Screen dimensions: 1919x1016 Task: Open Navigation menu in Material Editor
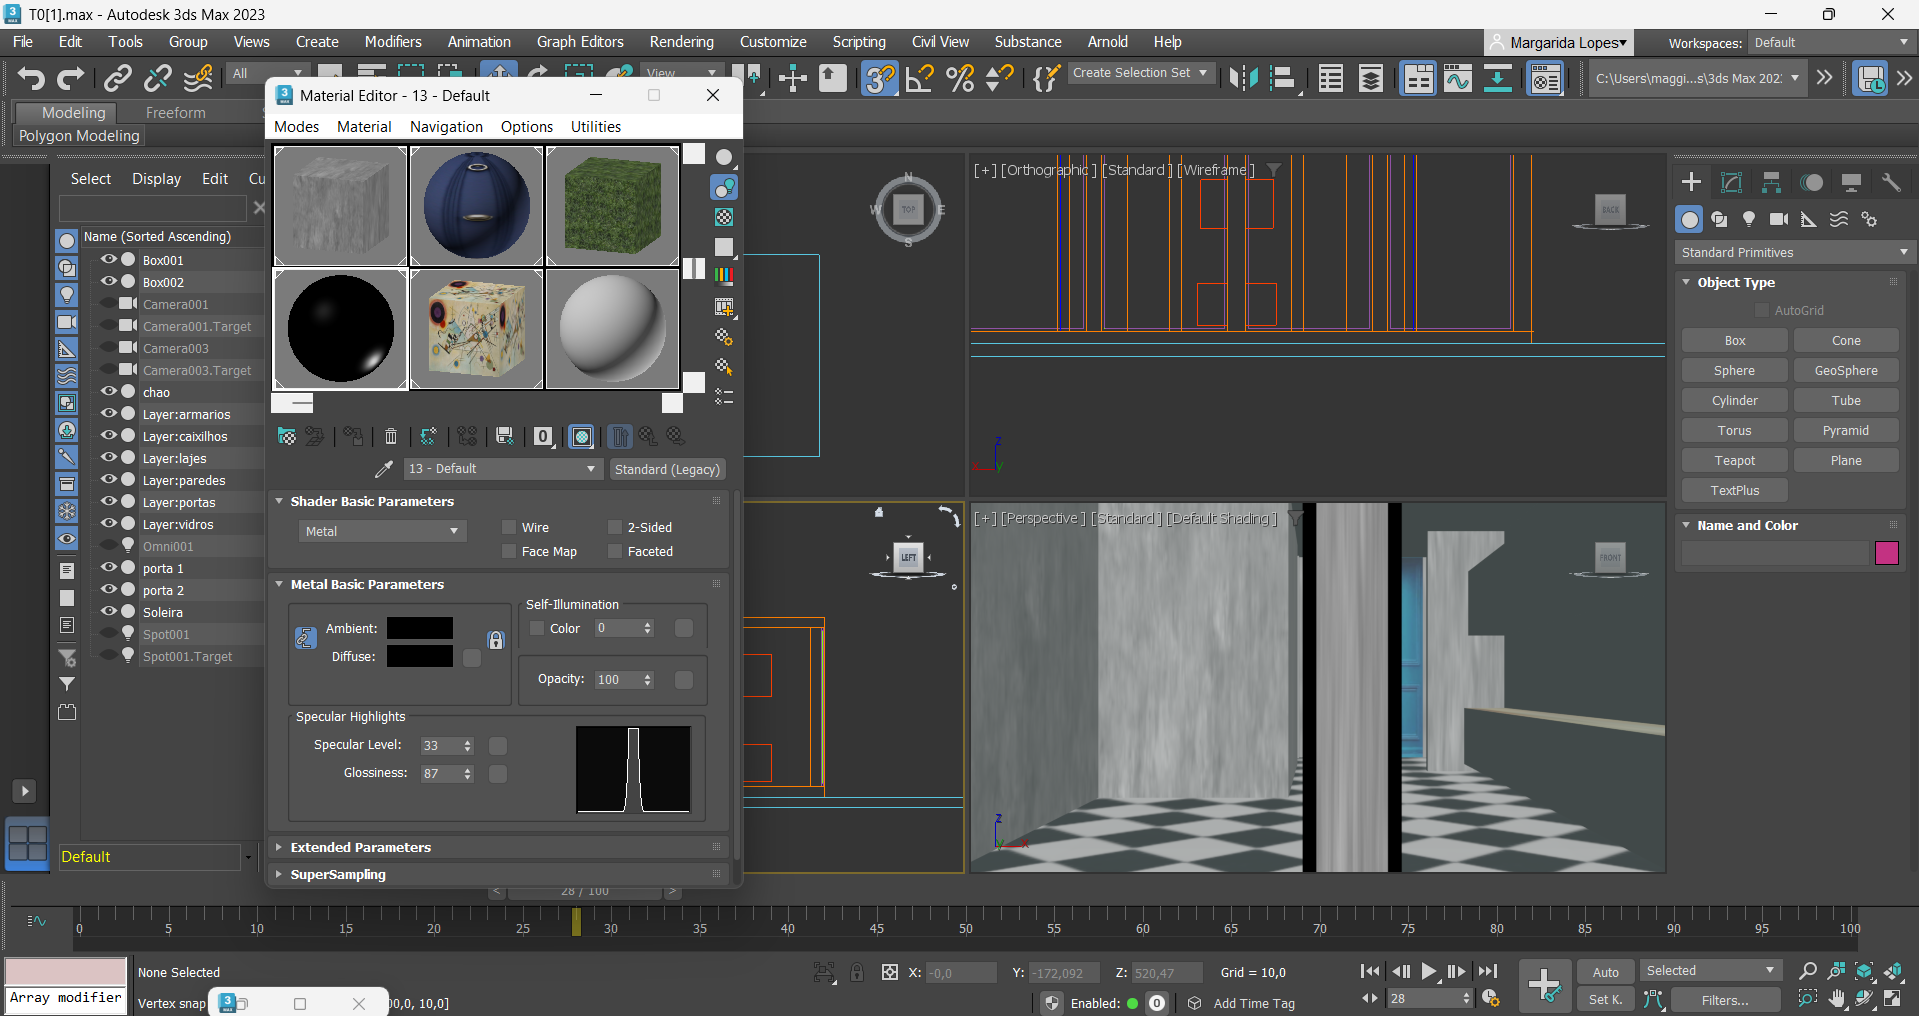coord(446,127)
